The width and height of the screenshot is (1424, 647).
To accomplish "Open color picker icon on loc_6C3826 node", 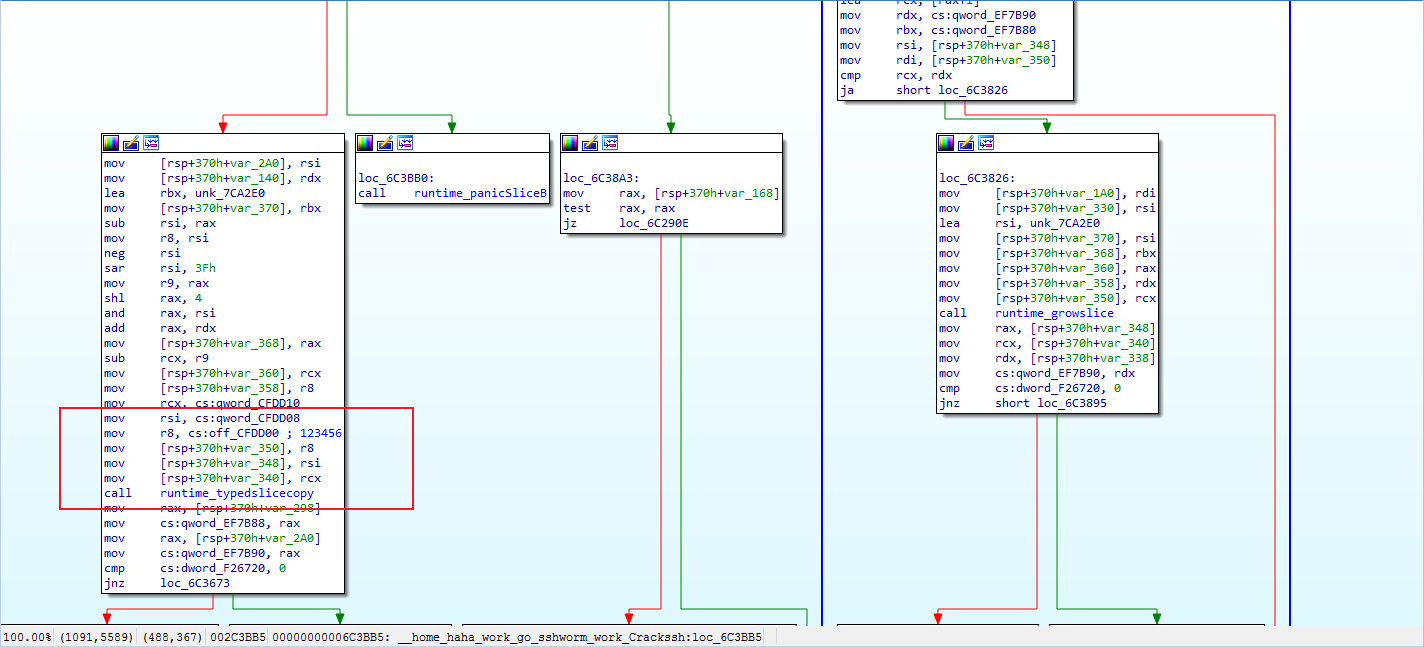I will coord(946,143).
